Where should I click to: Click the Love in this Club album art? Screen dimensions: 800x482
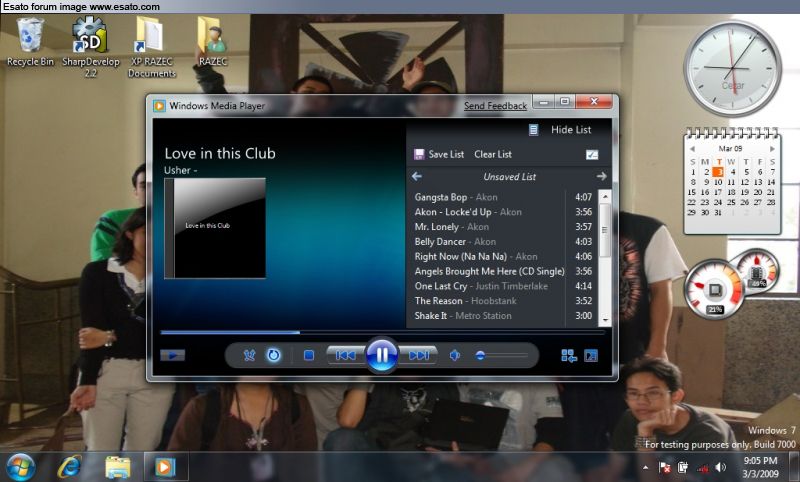[215, 228]
